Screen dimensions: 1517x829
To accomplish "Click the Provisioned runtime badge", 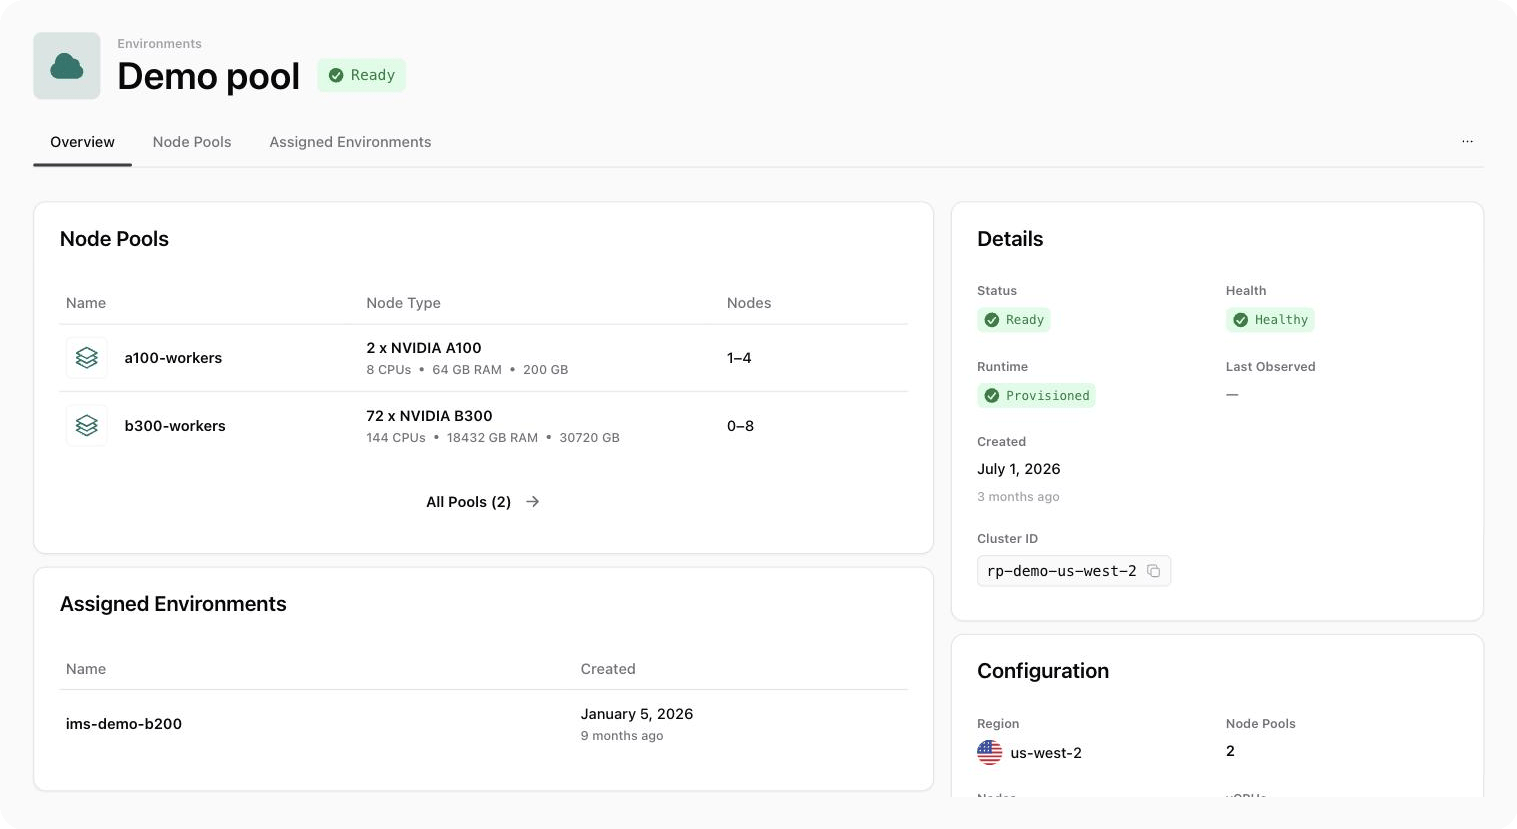I will pyautogui.click(x=1036, y=396).
